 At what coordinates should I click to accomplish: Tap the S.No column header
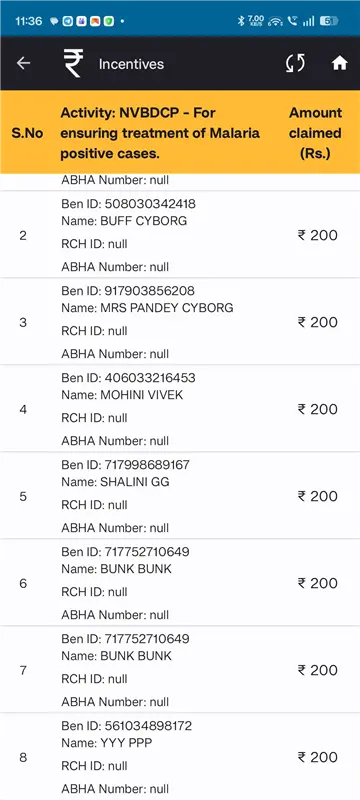click(27, 133)
